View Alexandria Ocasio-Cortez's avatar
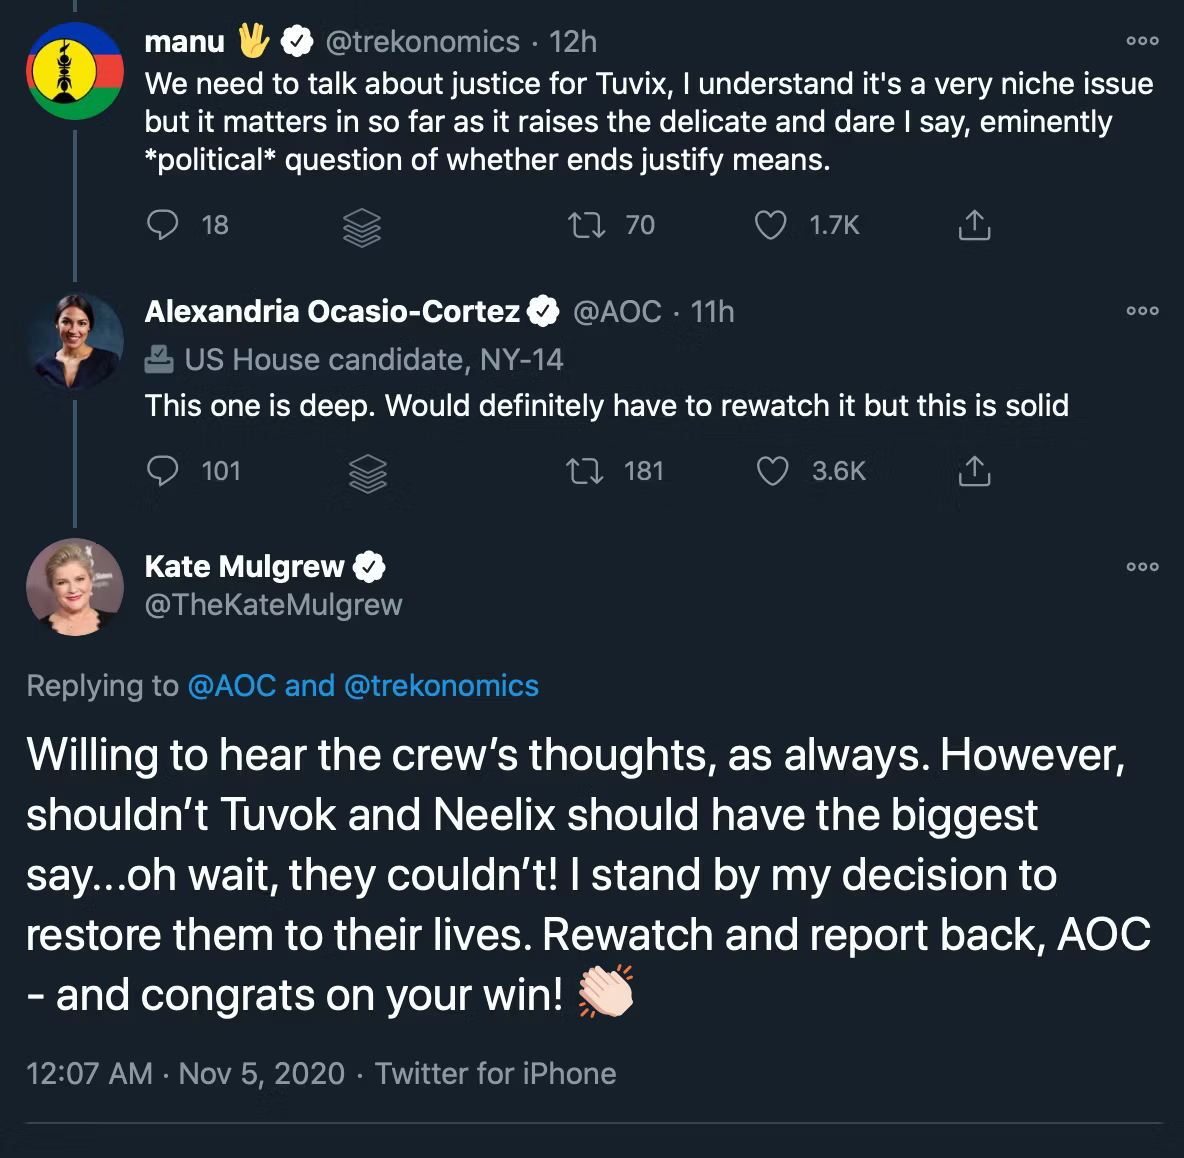Image resolution: width=1184 pixels, height=1158 pixels. pyautogui.click(x=73, y=341)
